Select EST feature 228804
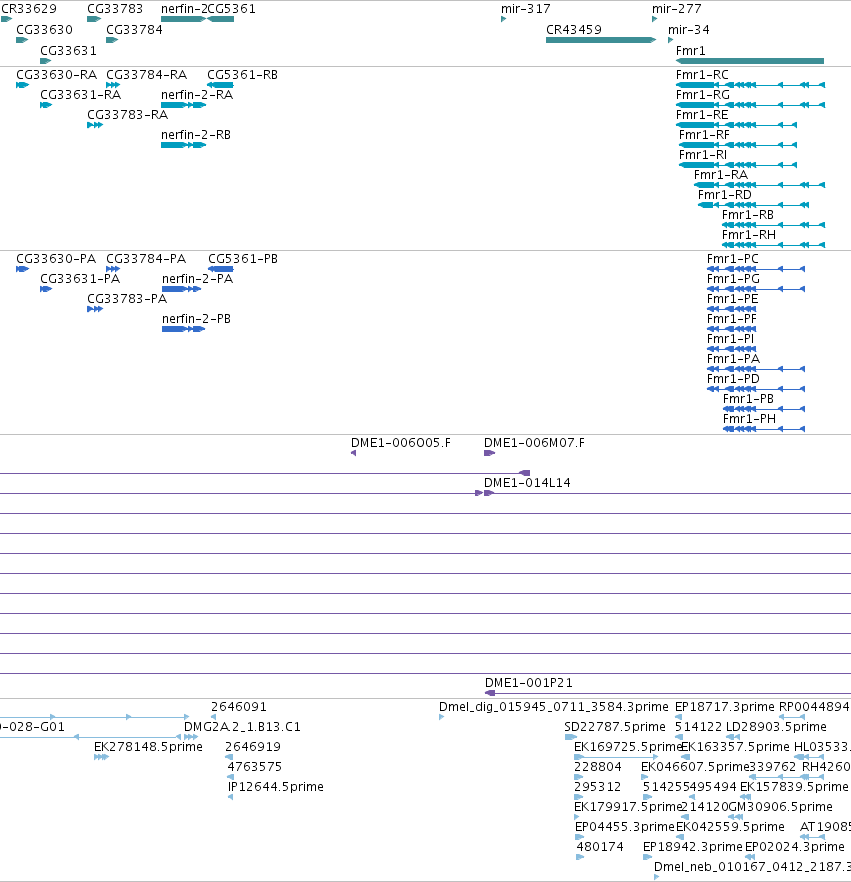Viewport: 851px width, 882px height. (578, 777)
